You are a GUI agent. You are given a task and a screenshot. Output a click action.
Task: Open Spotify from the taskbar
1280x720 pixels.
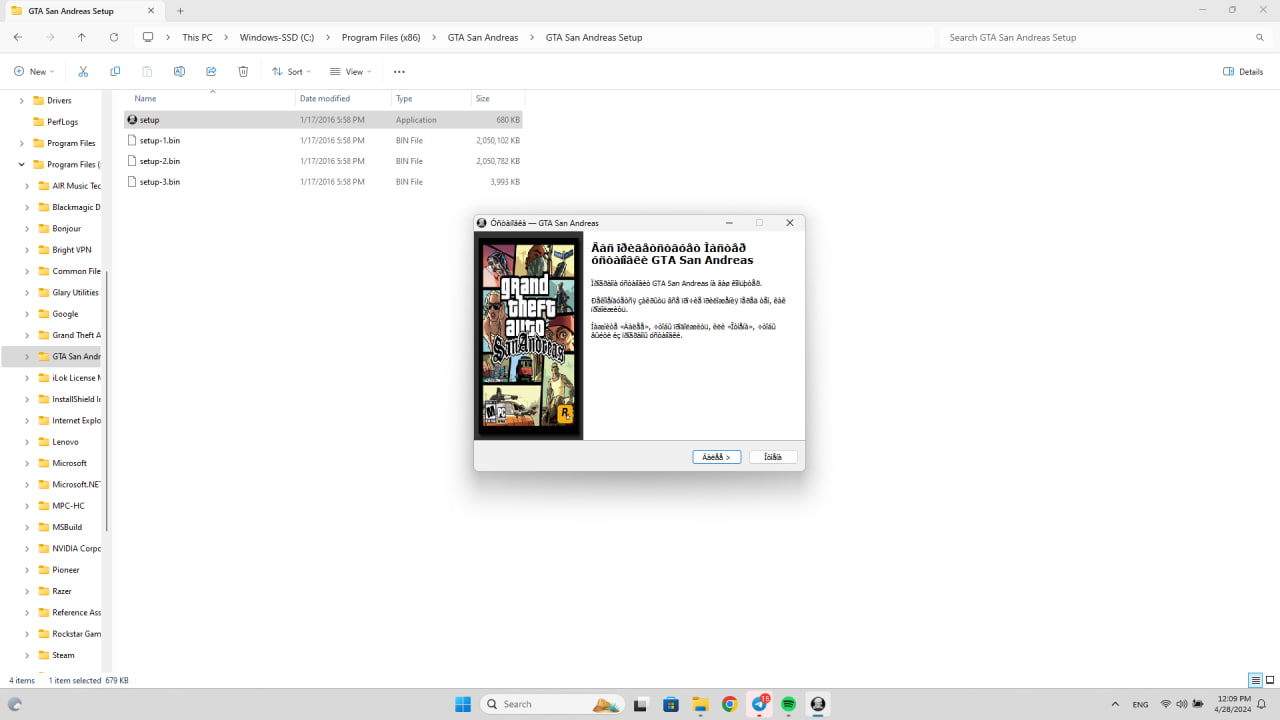point(788,704)
